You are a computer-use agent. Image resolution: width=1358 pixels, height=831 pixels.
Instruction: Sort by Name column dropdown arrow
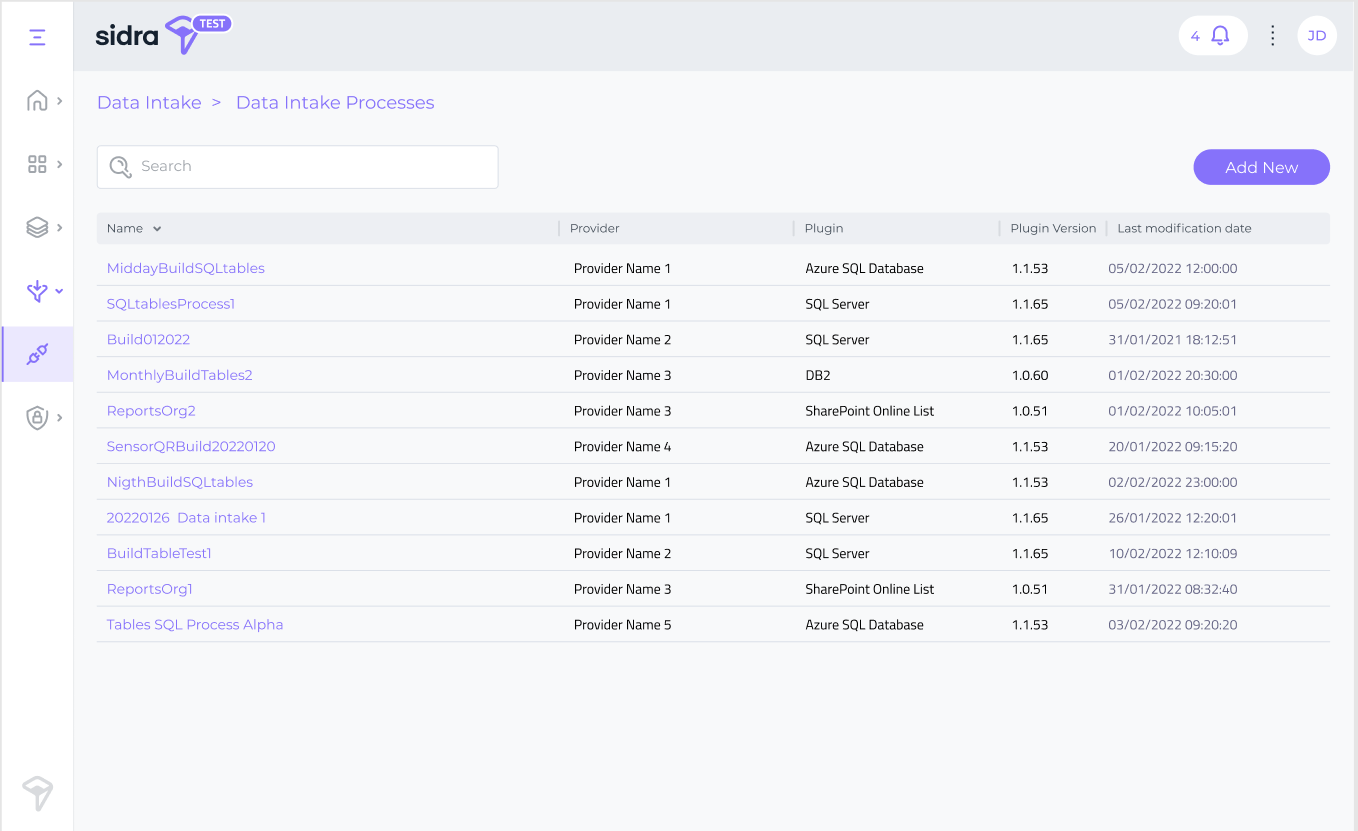[x=157, y=229]
